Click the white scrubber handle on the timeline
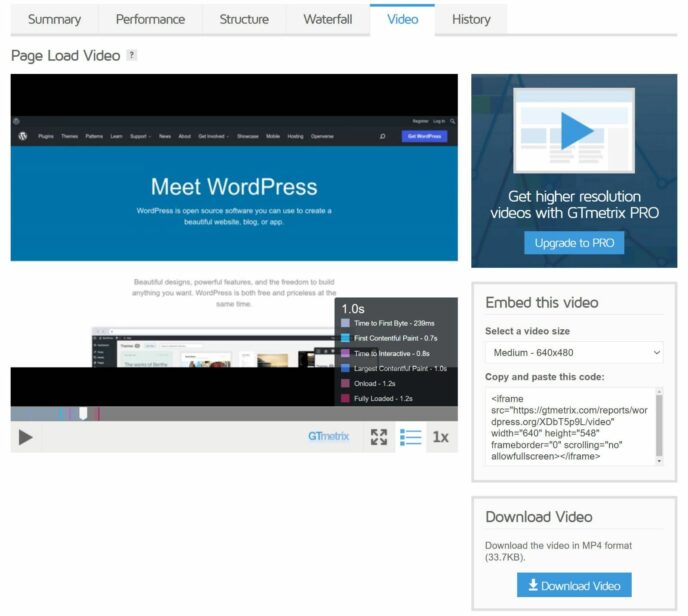 (83, 413)
